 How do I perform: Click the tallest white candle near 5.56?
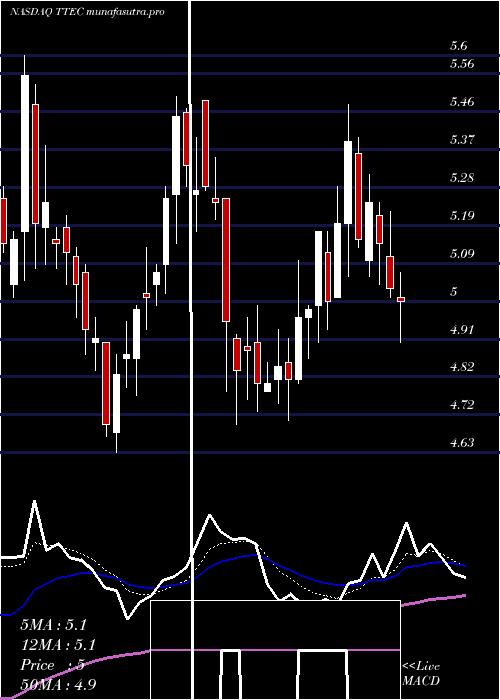(25, 153)
